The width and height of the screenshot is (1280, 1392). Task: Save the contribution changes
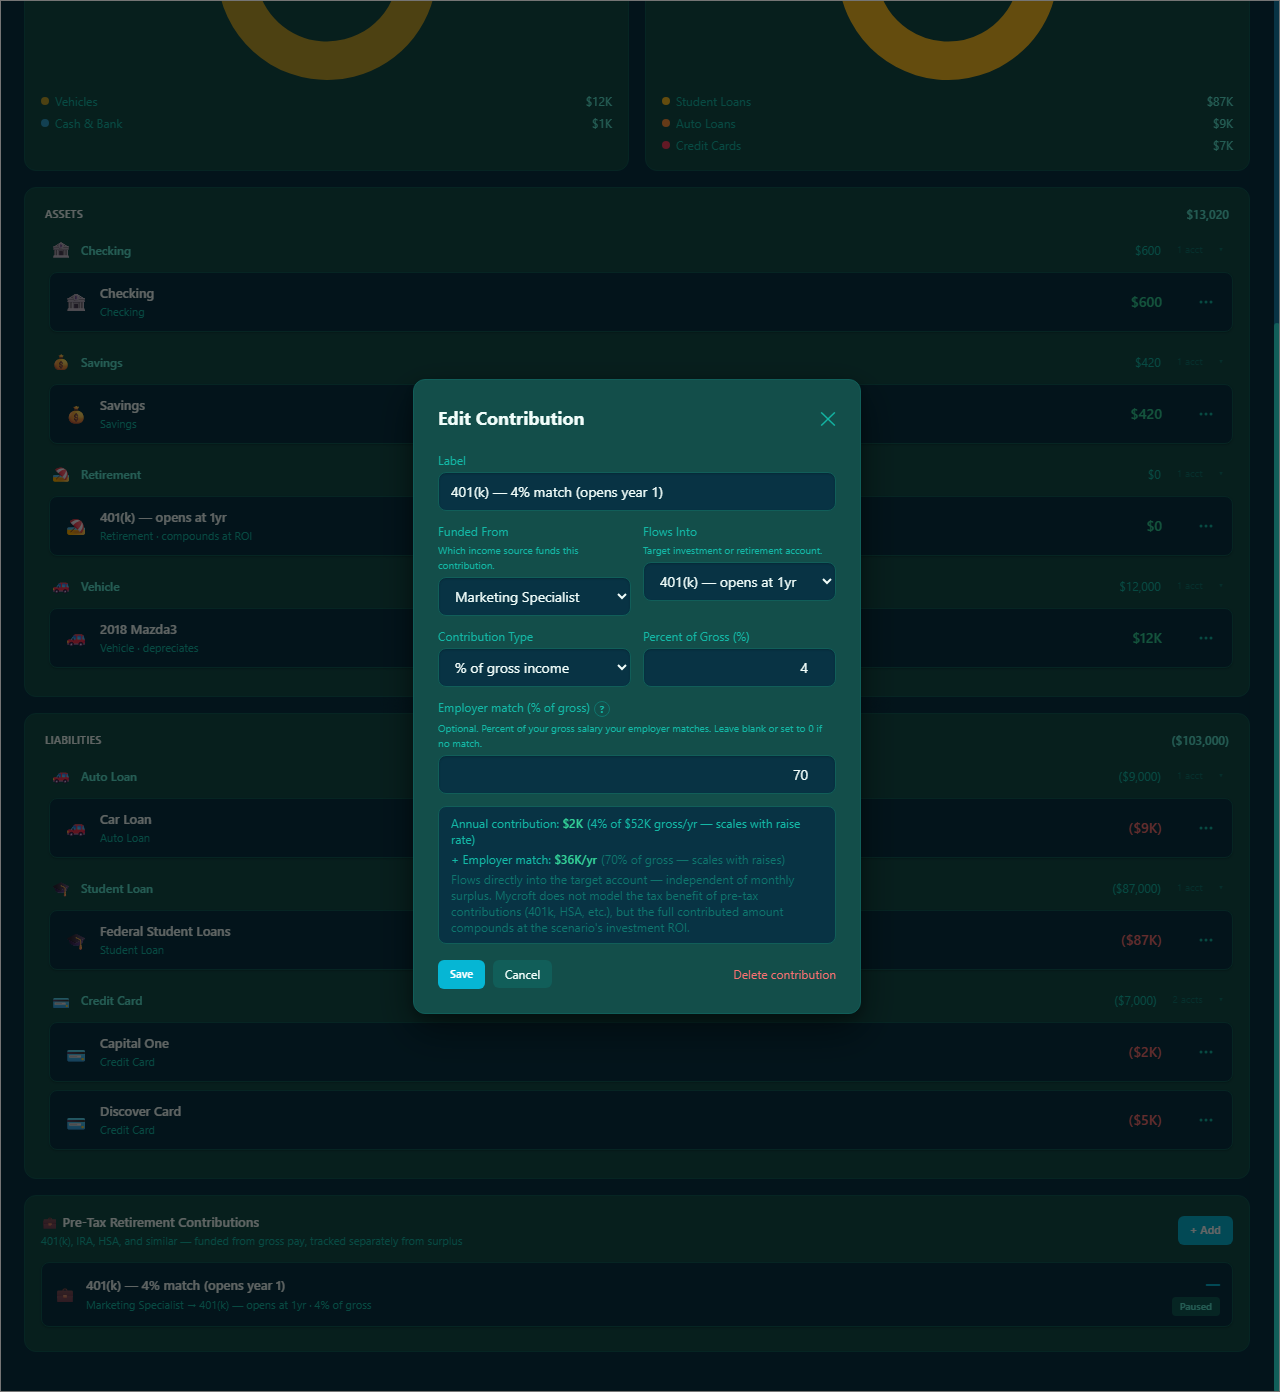coord(461,974)
